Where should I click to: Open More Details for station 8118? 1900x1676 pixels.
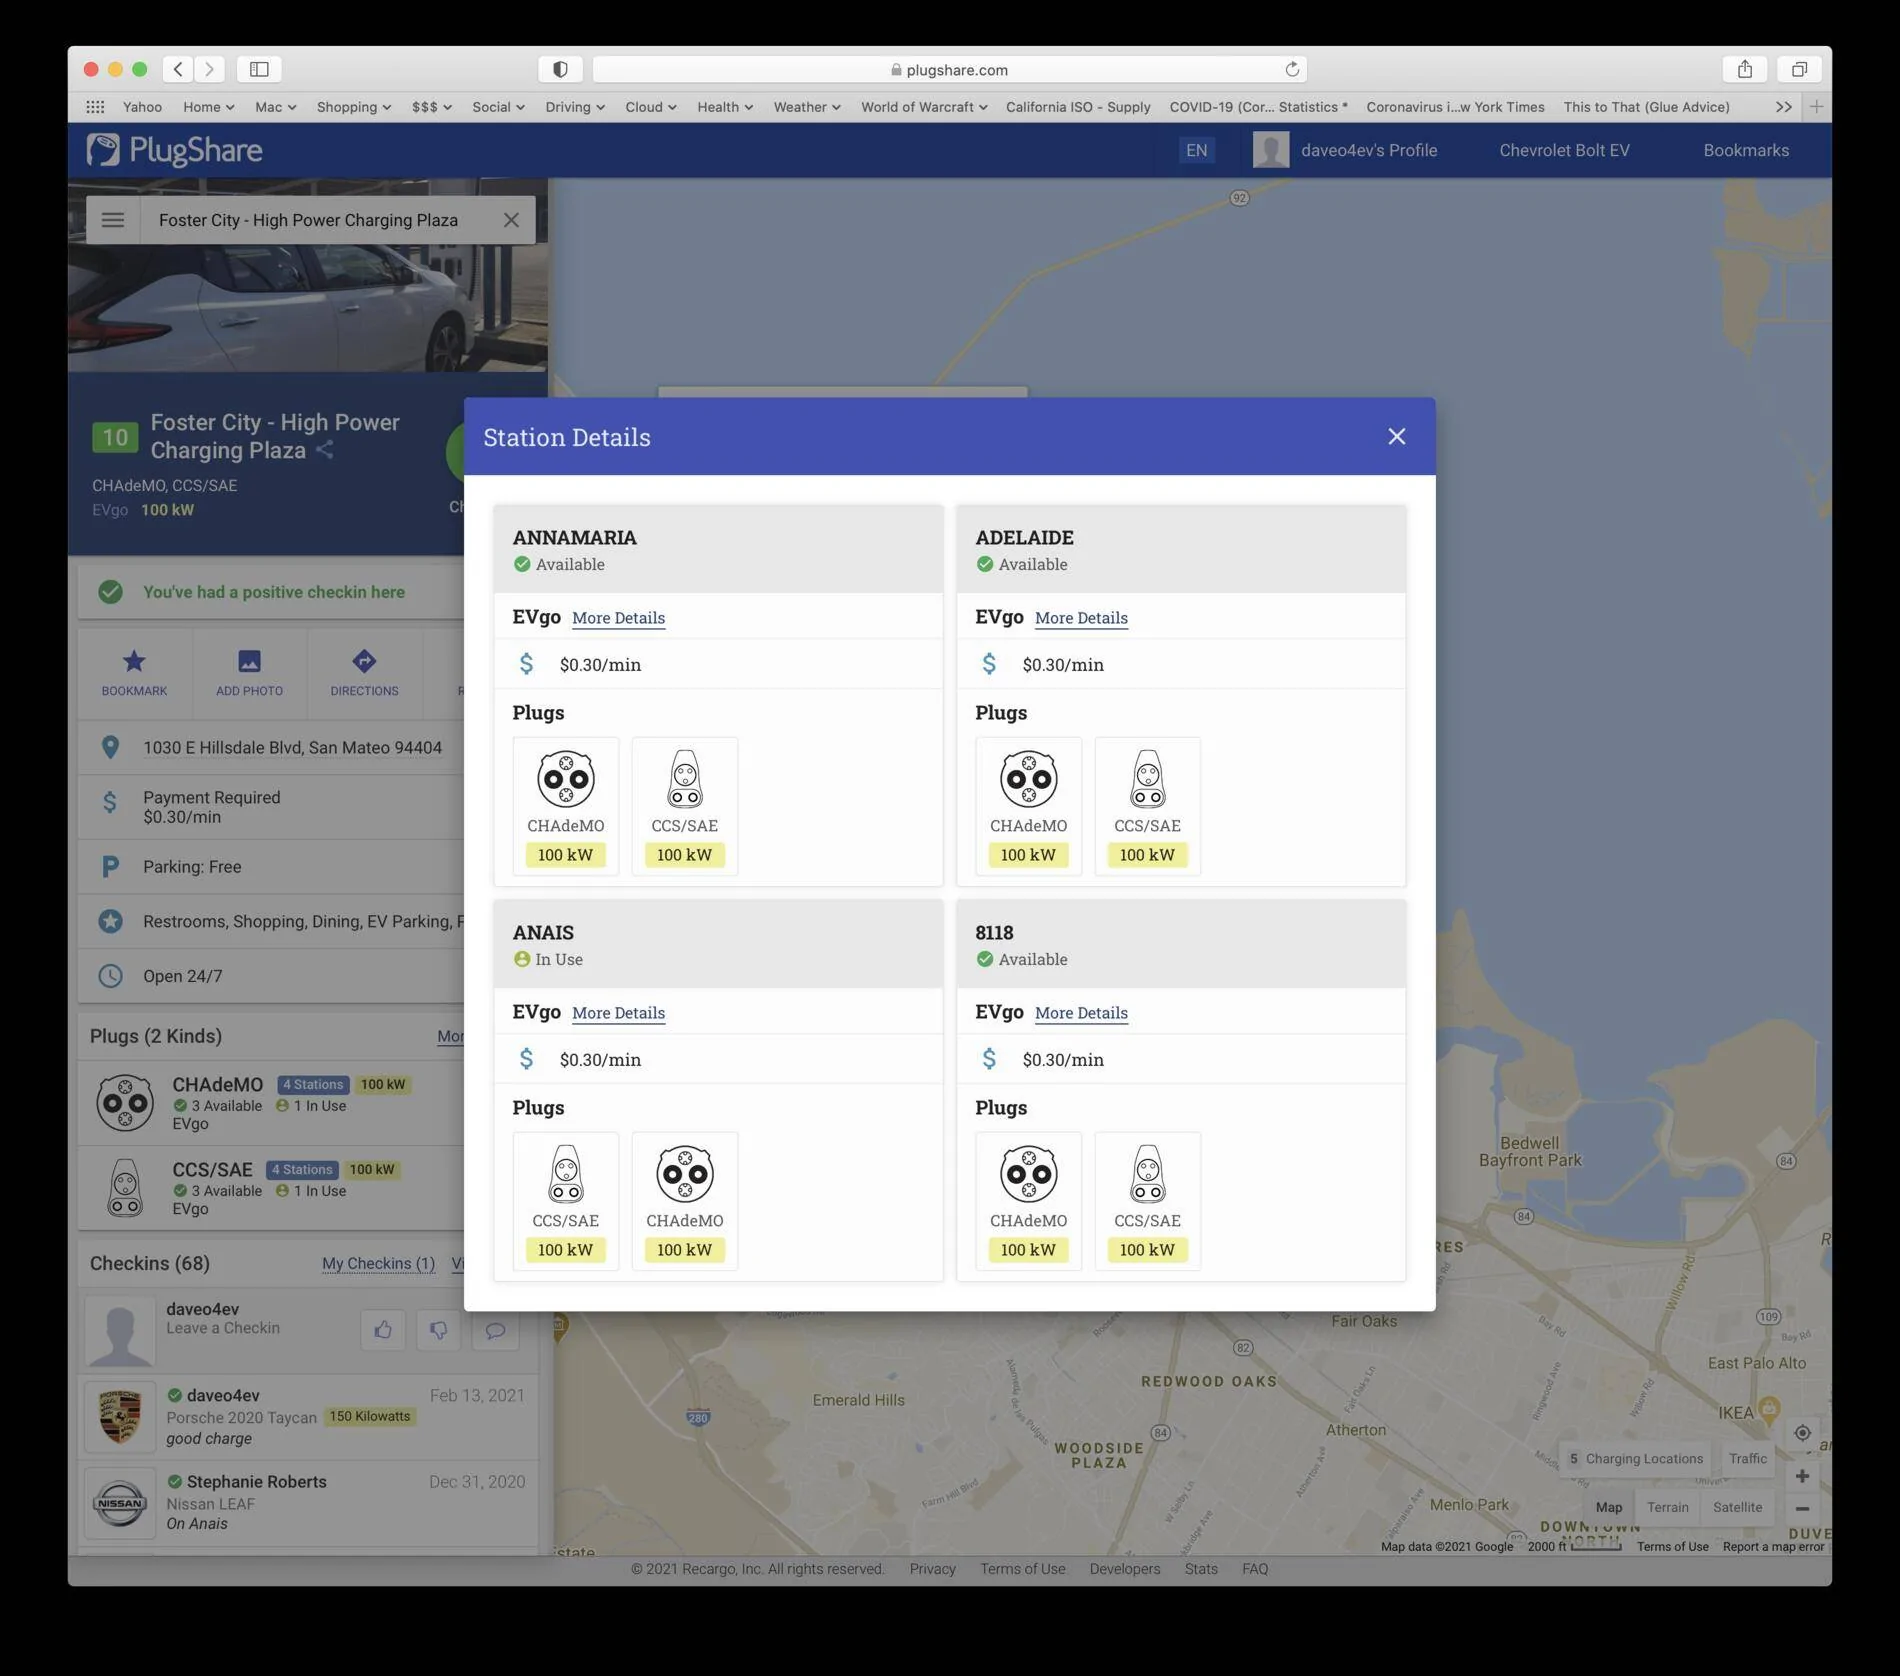(x=1081, y=1013)
